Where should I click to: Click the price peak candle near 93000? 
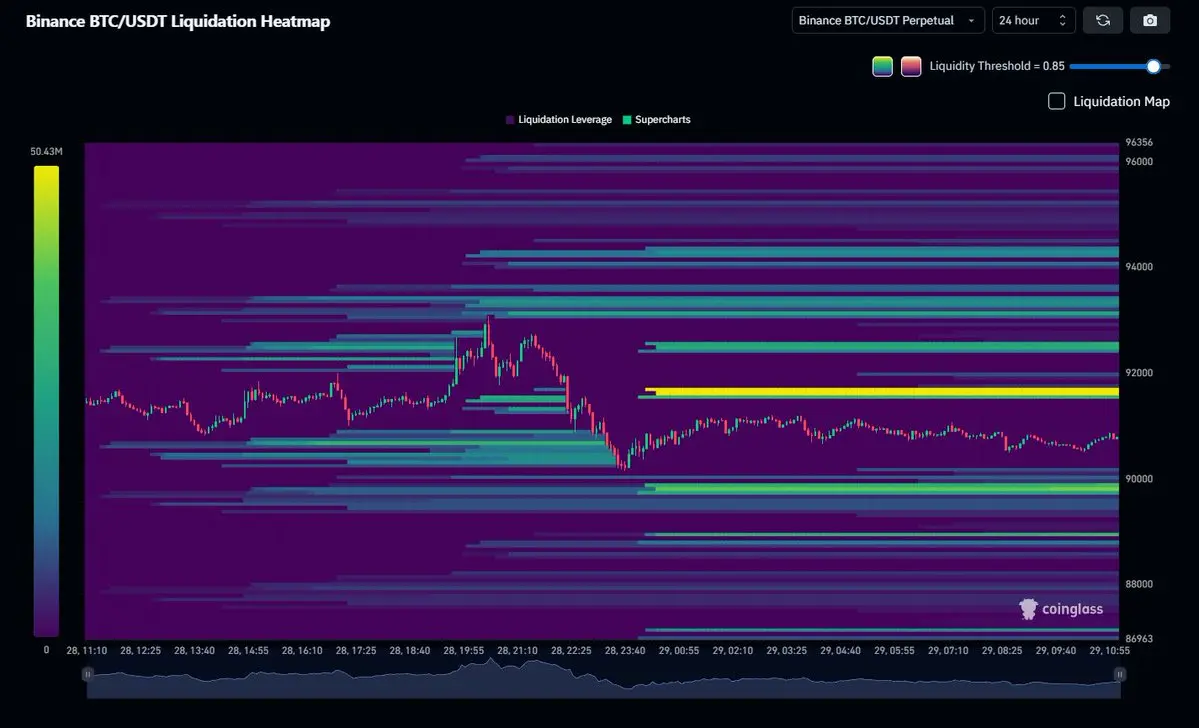click(x=488, y=322)
